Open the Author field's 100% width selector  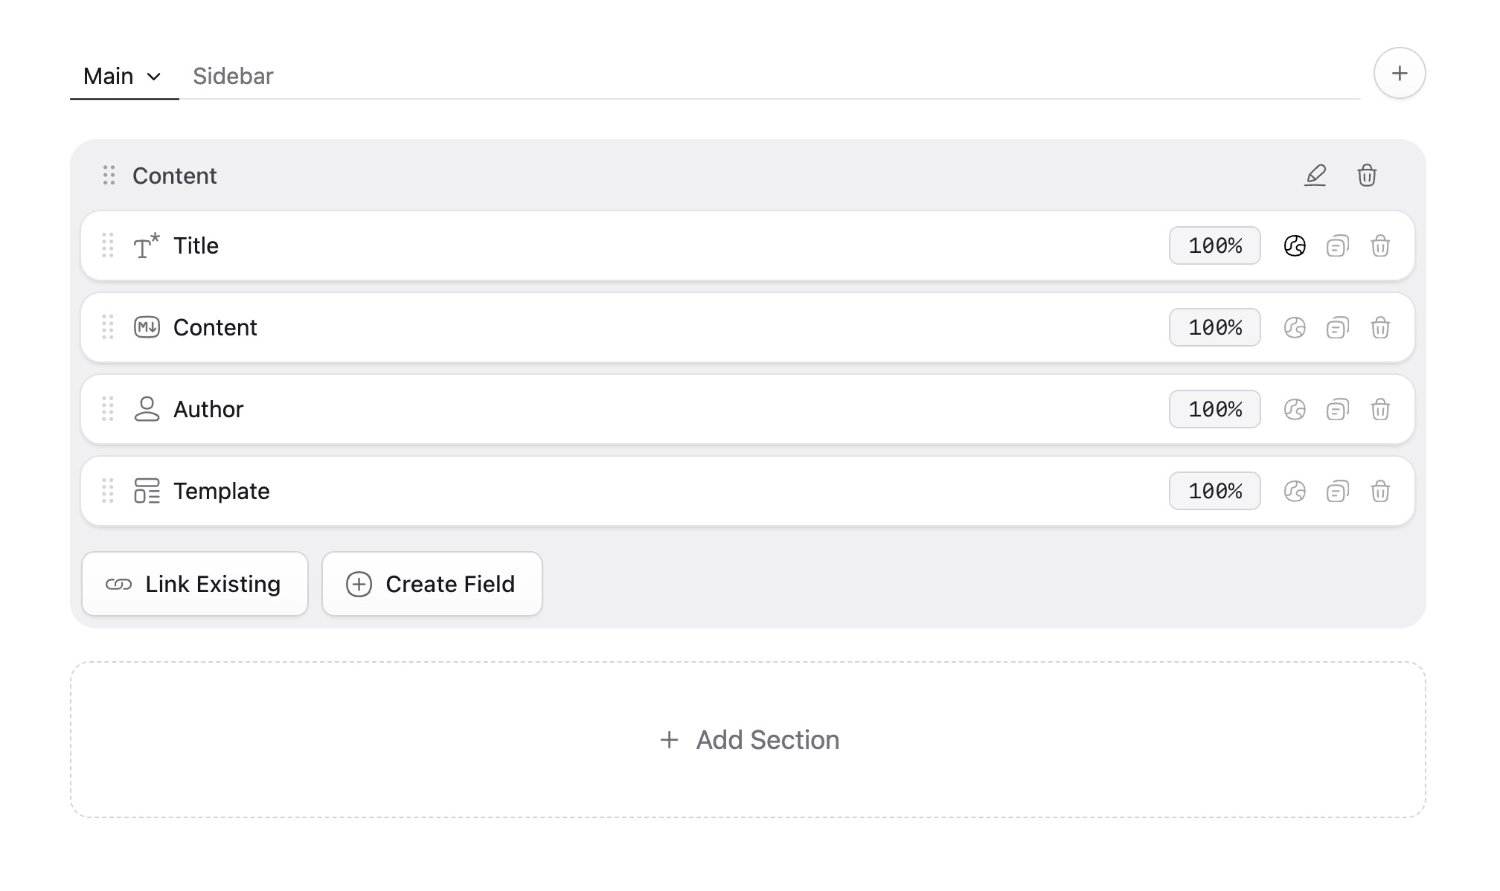tap(1215, 410)
